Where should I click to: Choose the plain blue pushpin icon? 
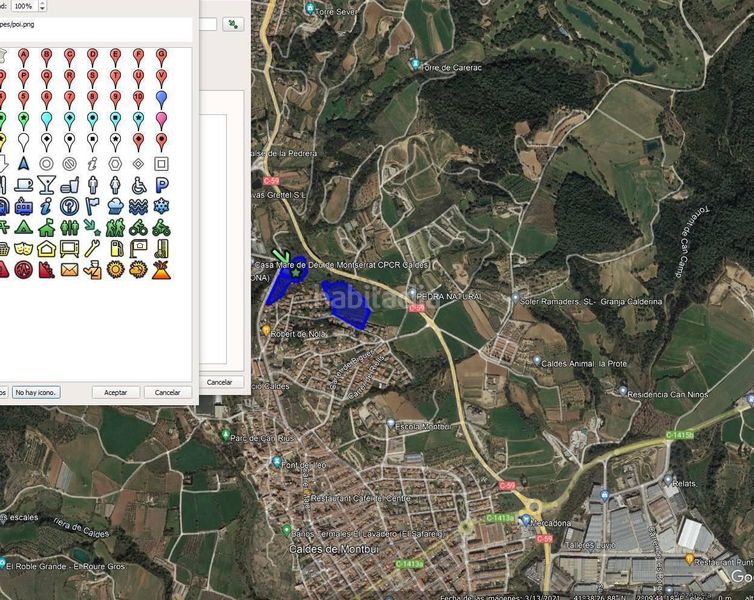[x=162, y=100]
